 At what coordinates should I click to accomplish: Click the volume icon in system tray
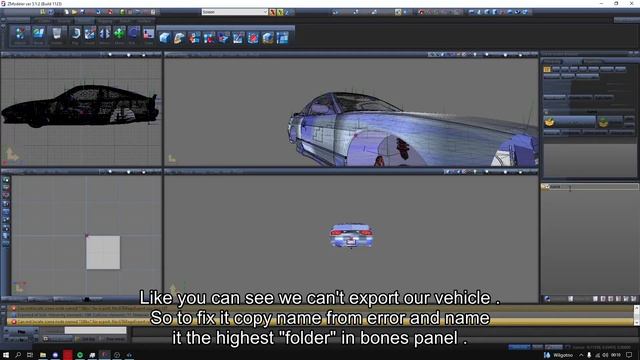(x=605, y=355)
